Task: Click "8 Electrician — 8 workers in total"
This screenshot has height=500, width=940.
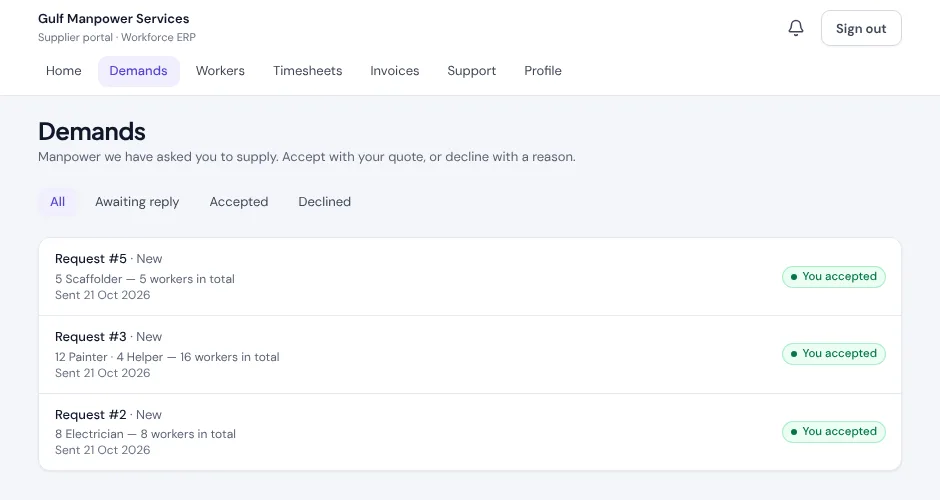Action: tap(145, 434)
